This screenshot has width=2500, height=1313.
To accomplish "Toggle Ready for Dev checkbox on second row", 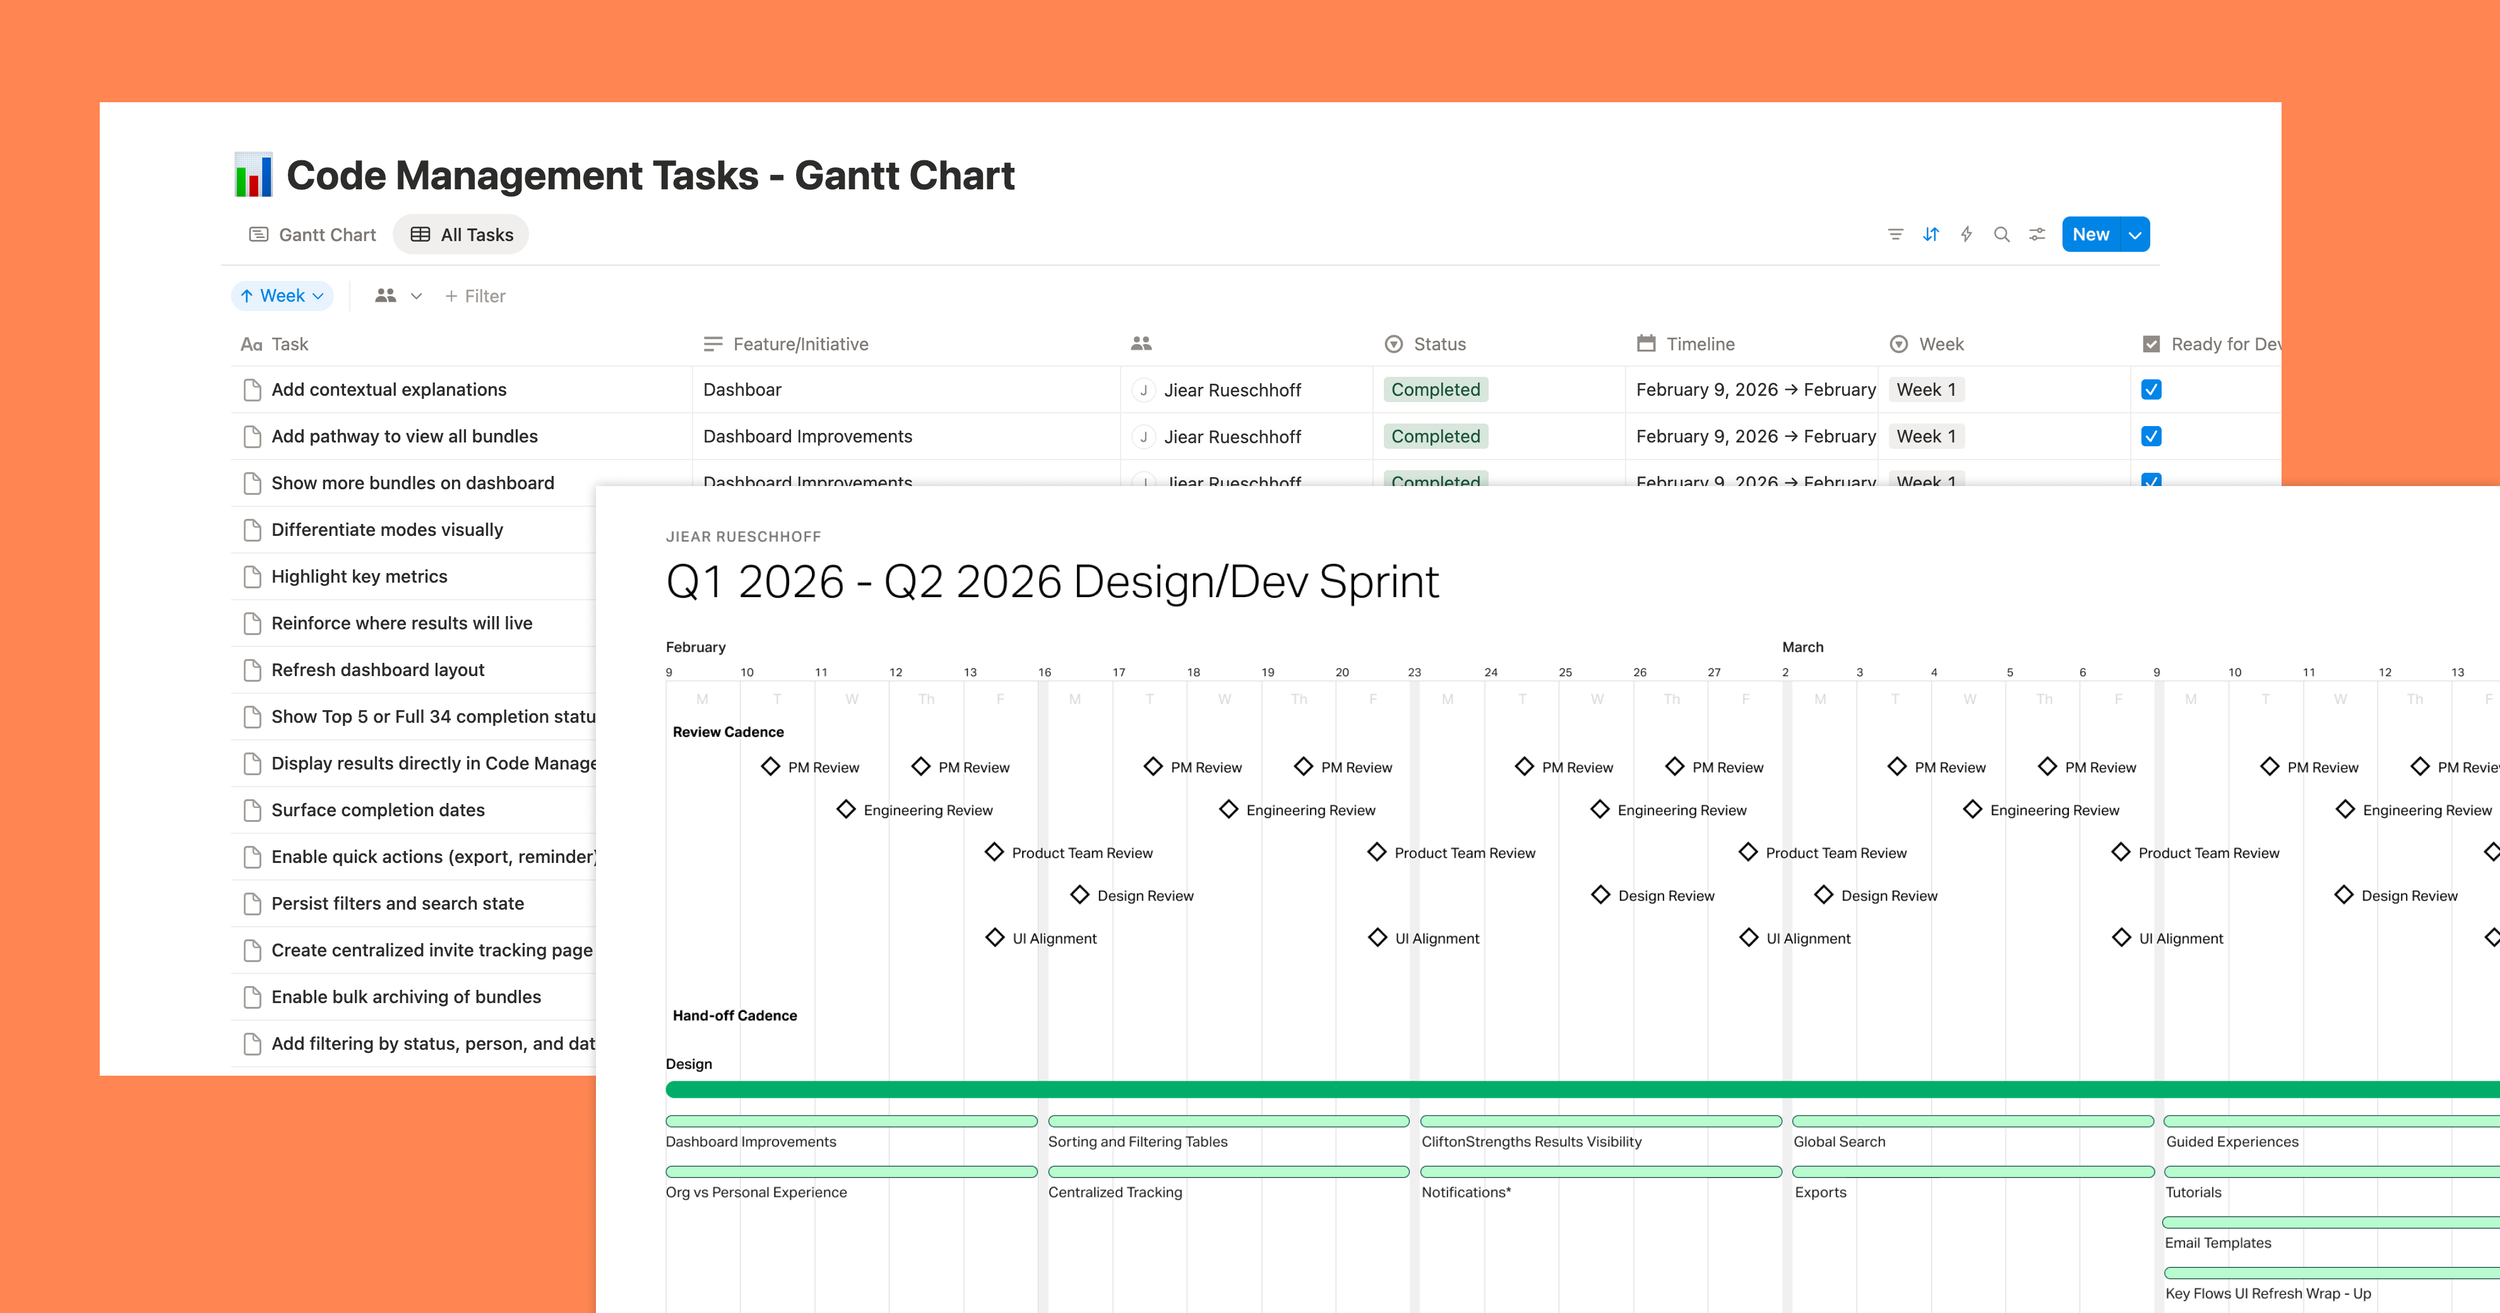I will tap(2151, 436).
